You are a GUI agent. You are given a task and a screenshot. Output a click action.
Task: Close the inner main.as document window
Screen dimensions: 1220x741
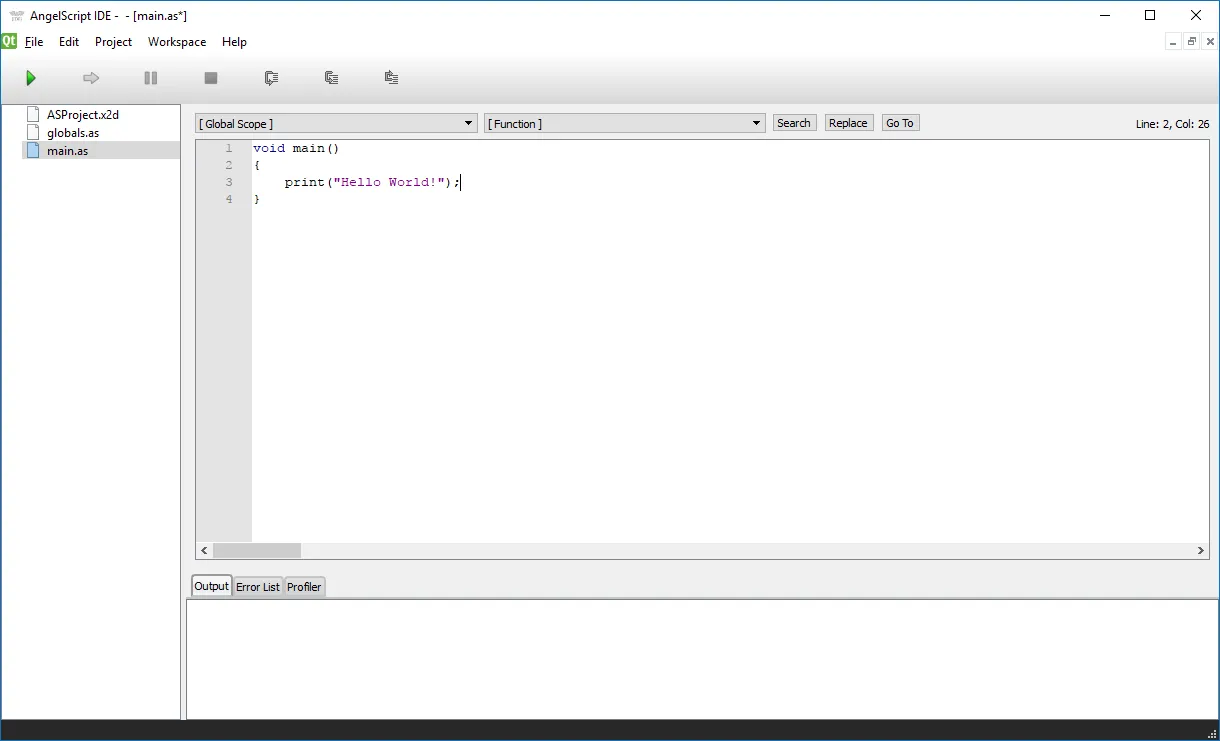[x=1209, y=42]
